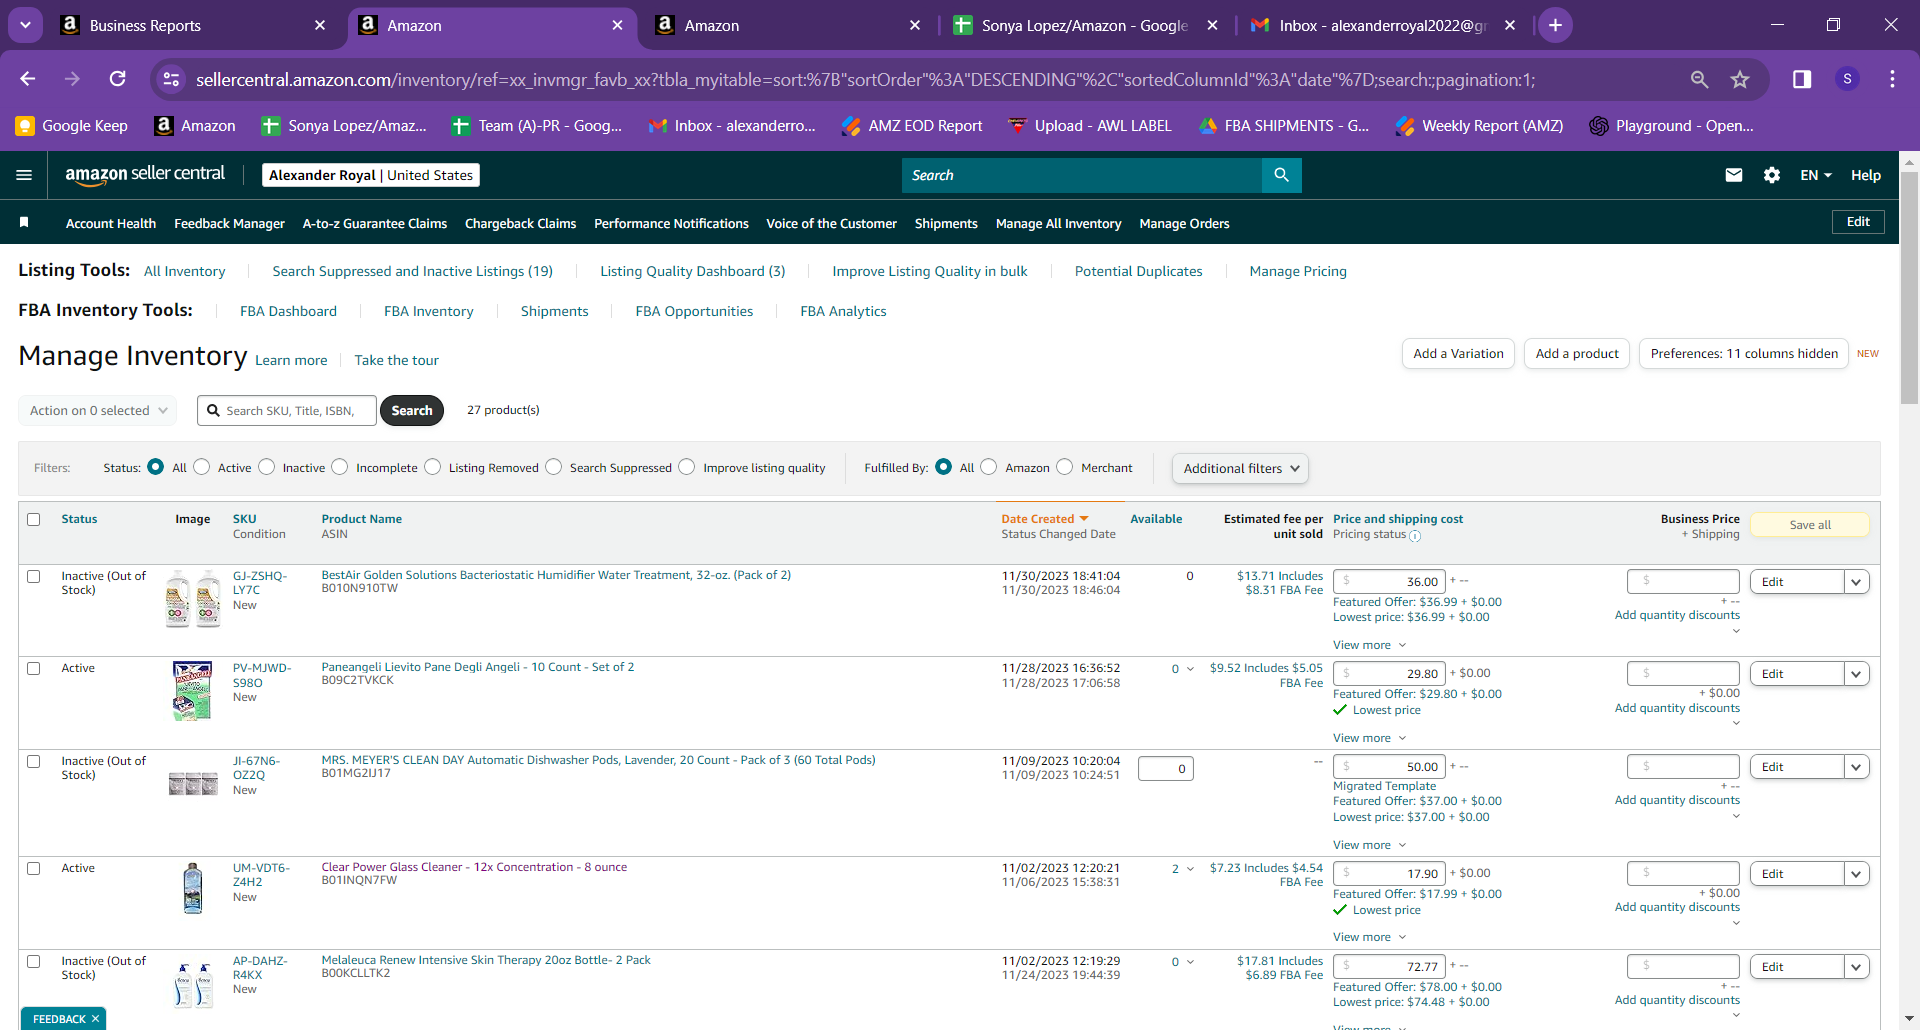This screenshot has width=1920, height=1030.
Task: Open Preferences: 11 columns hidden
Action: coord(1744,354)
